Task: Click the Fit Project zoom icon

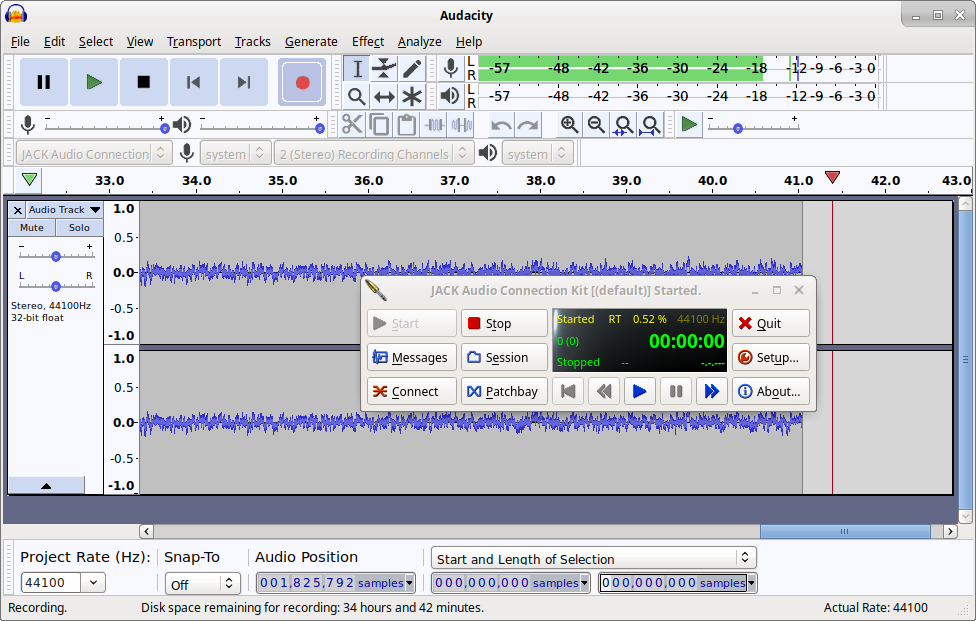Action: (x=651, y=125)
